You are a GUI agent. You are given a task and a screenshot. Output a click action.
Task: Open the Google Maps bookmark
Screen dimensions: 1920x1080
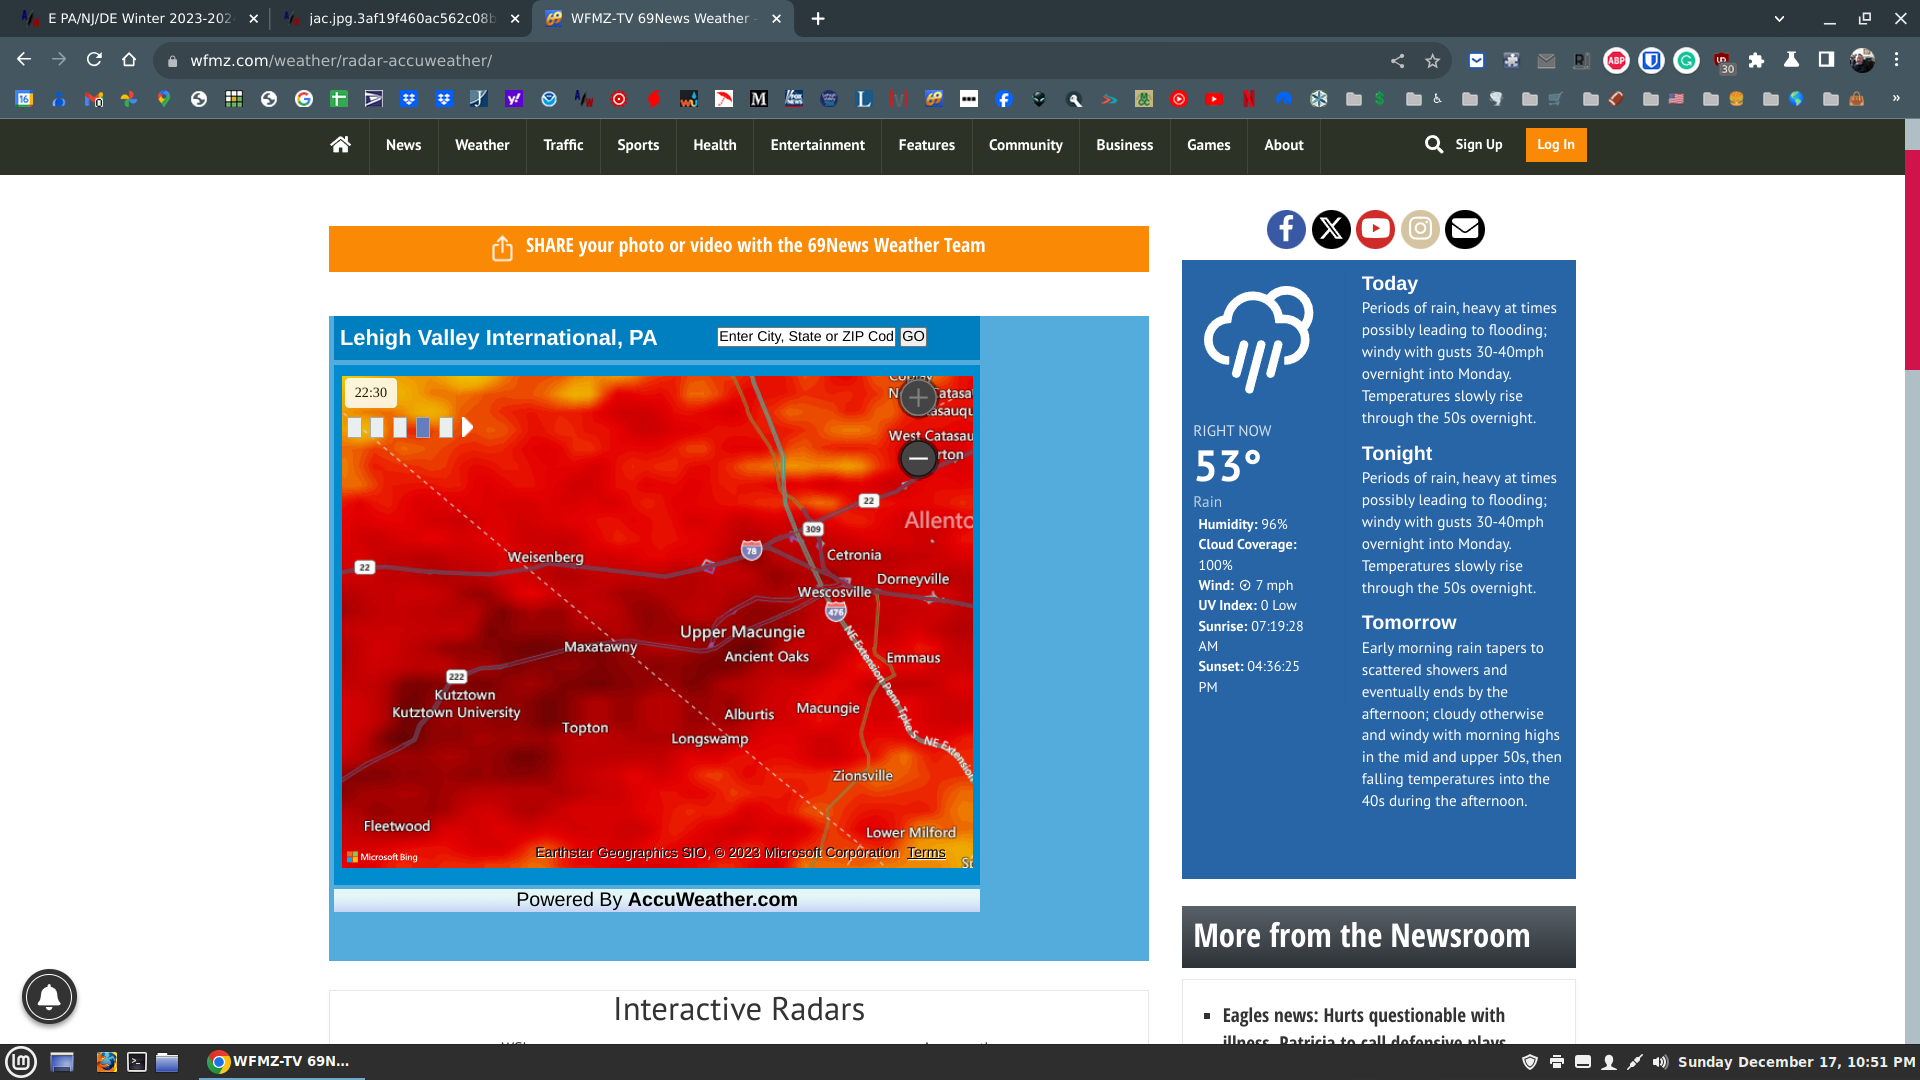164,99
